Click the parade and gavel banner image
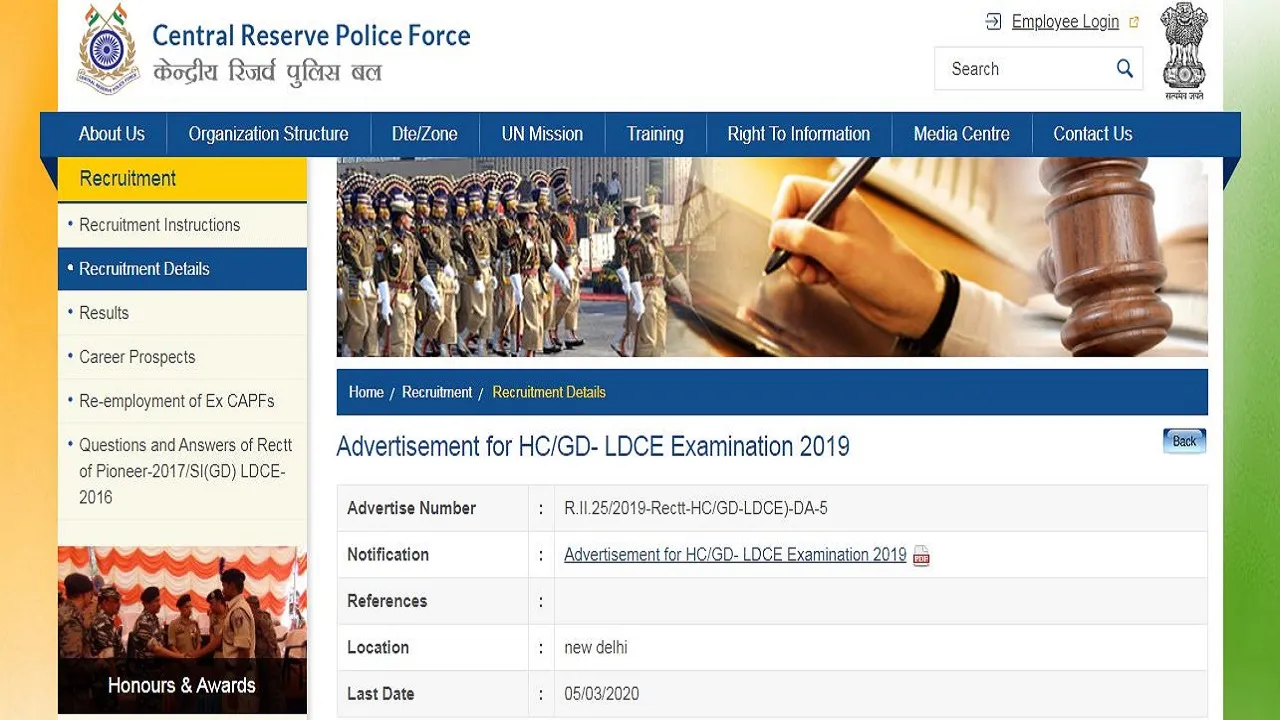Screen dimensions: 1280x720 [x=772, y=257]
